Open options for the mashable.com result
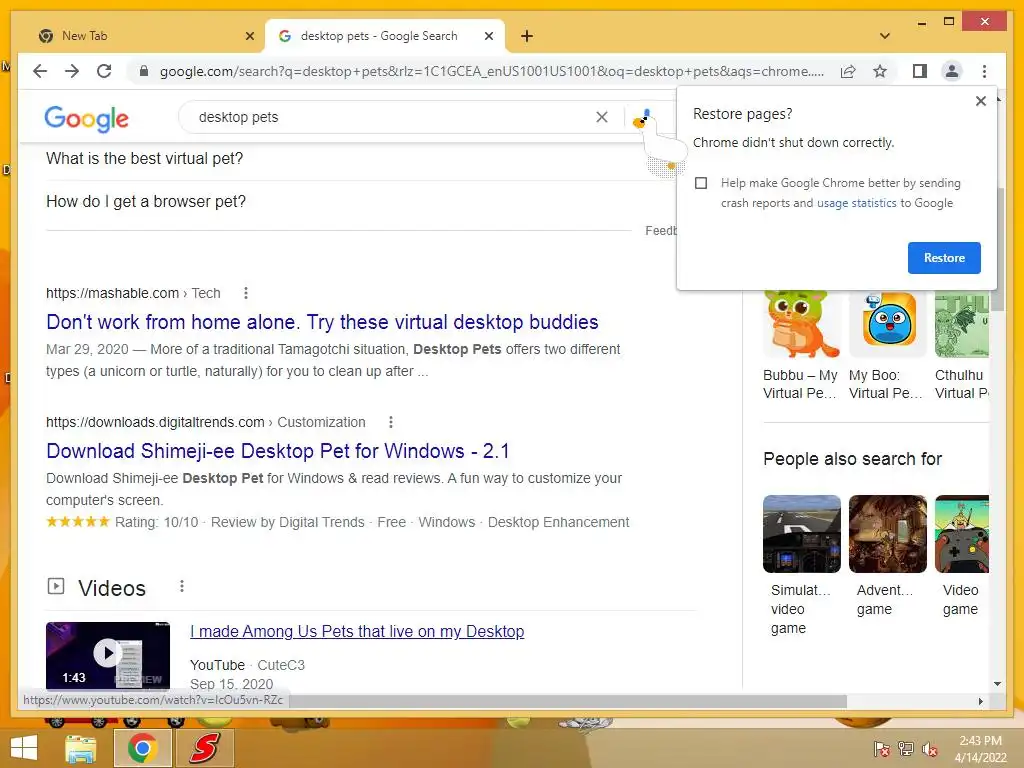This screenshot has height=768, width=1024. point(246,293)
